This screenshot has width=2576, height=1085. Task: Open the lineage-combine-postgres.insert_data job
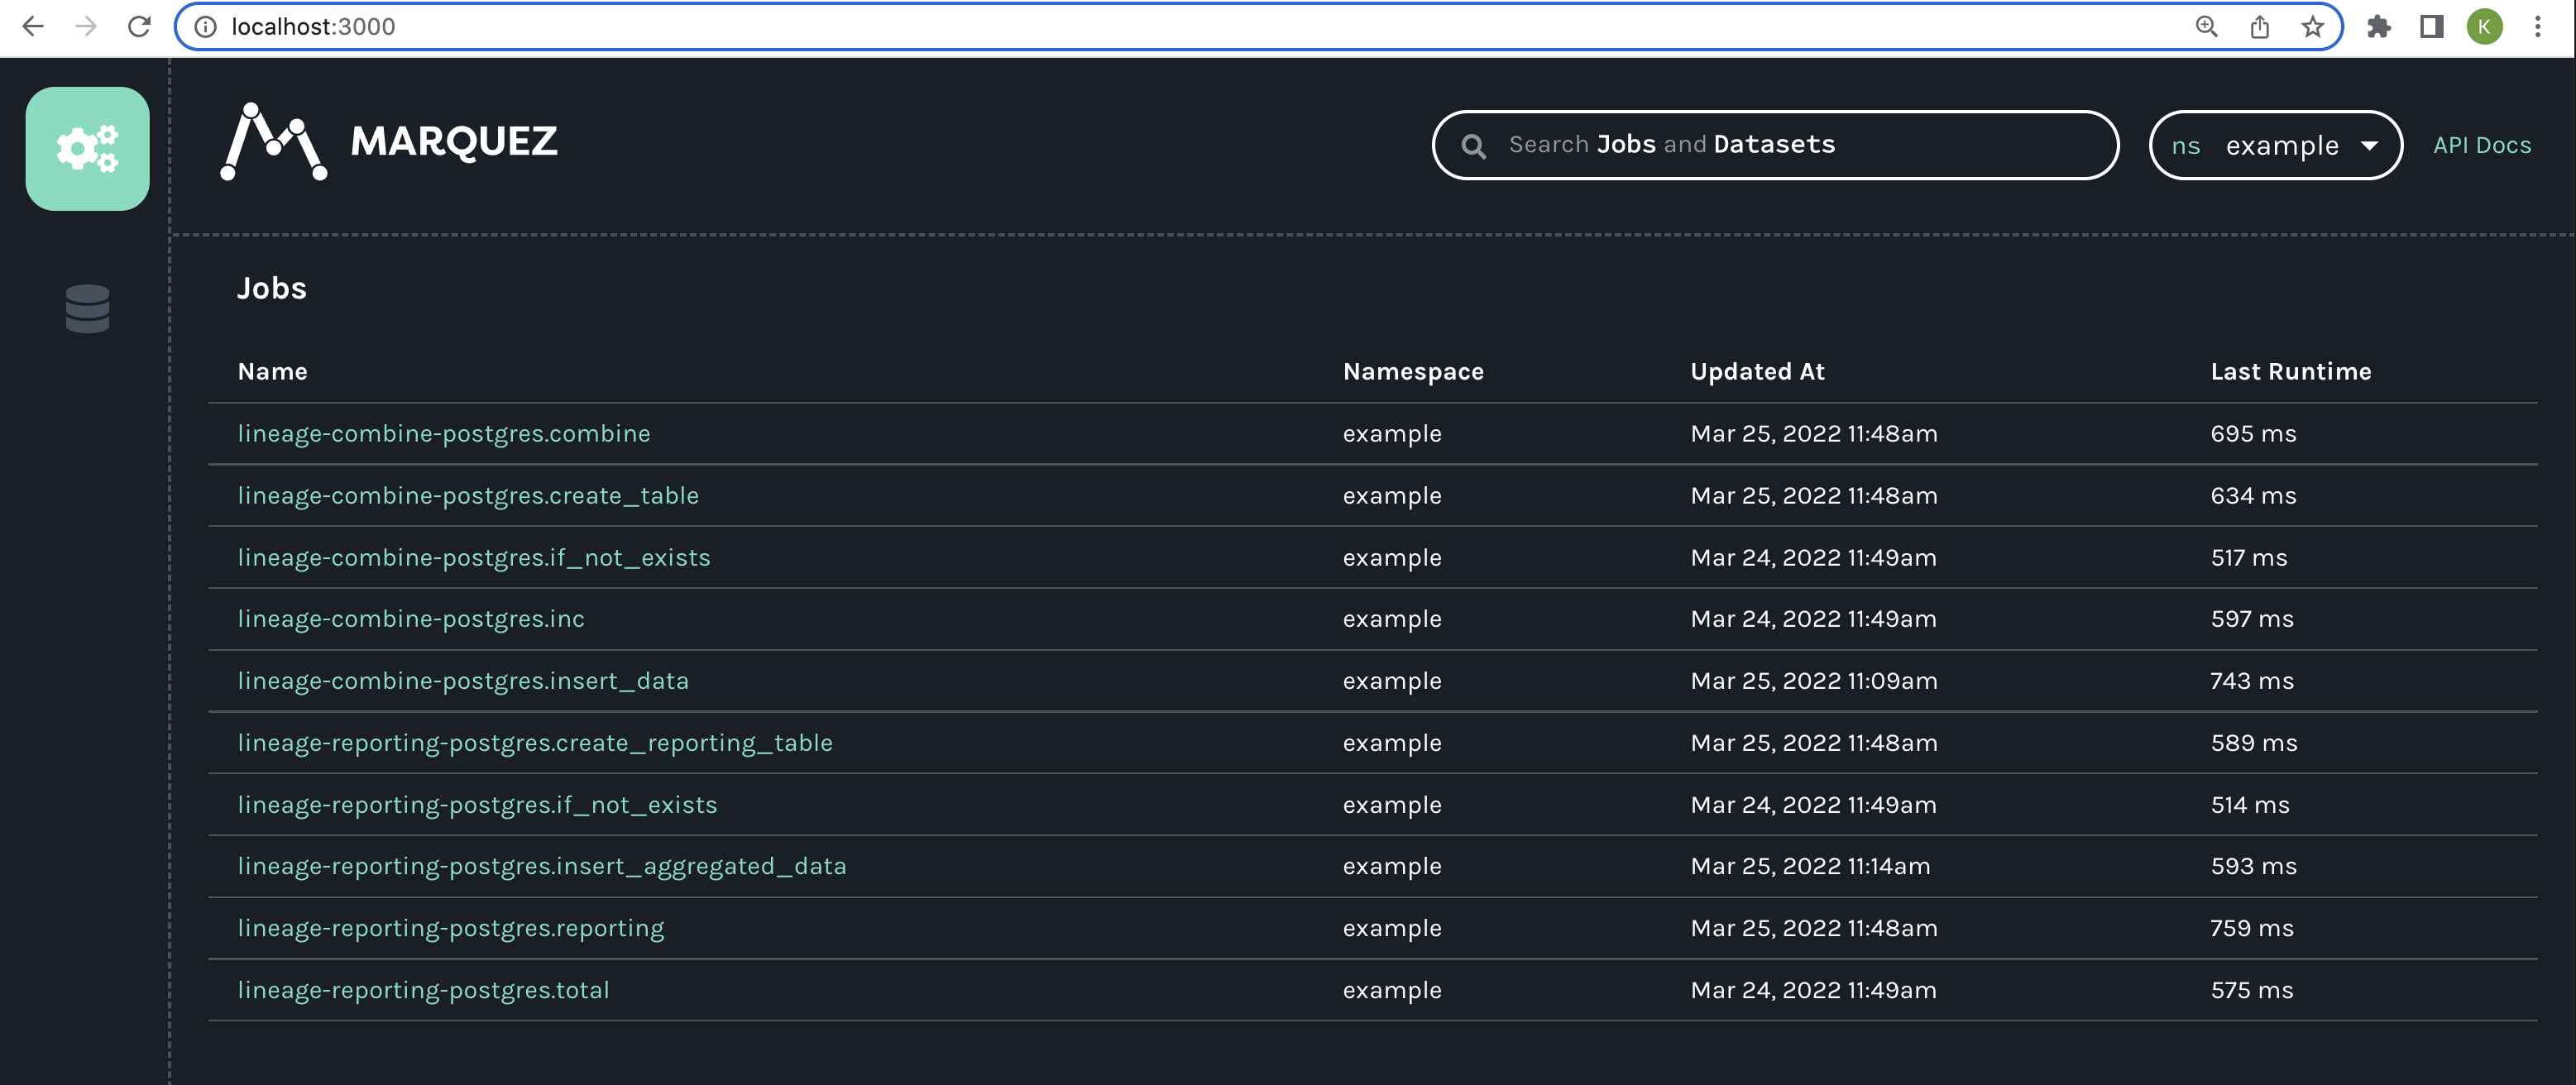pyautogui.click(x=464, y=680)
